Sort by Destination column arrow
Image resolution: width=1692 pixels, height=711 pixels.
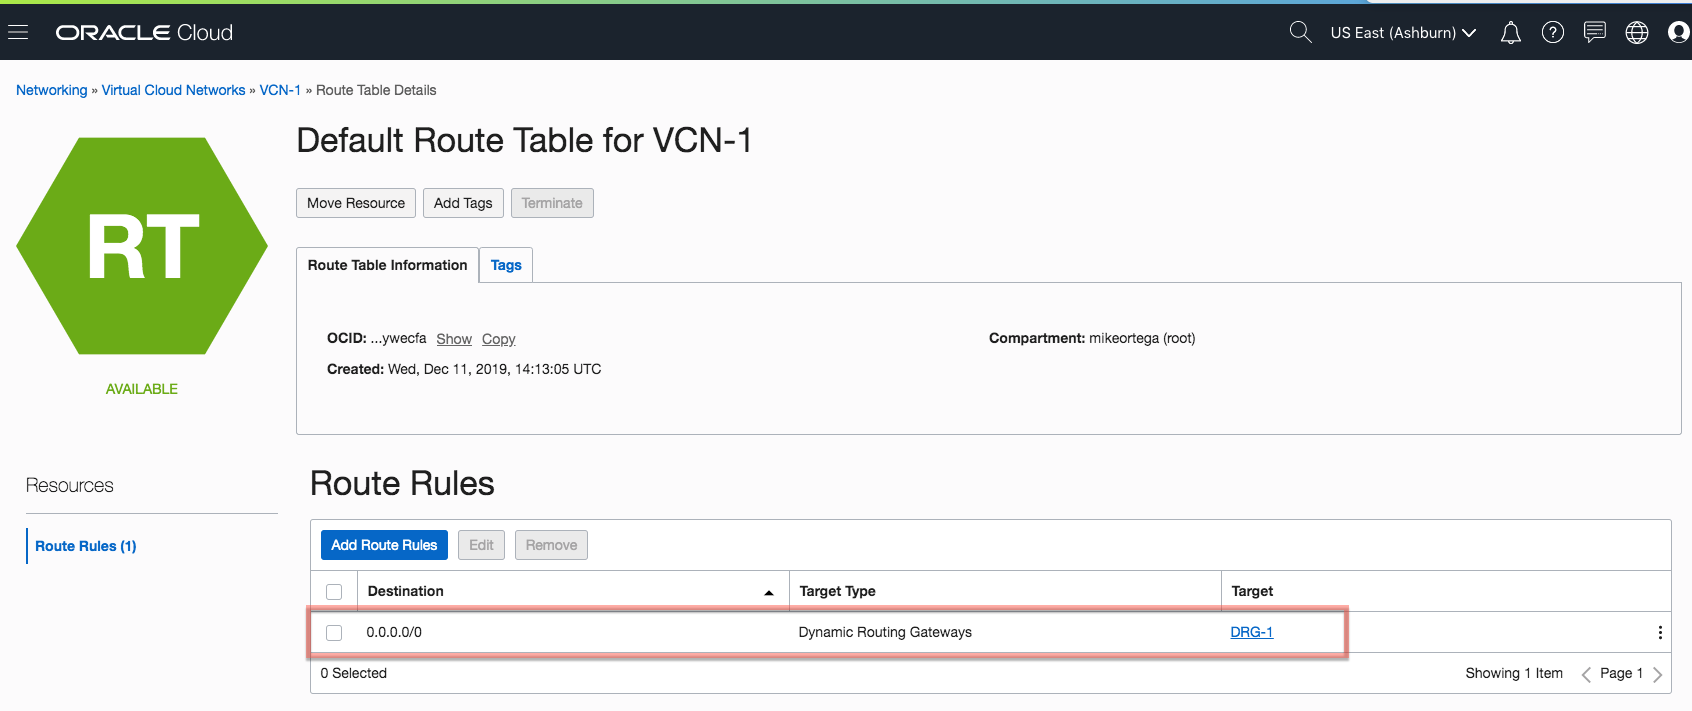pyautogui.click(x=768, y=592)
